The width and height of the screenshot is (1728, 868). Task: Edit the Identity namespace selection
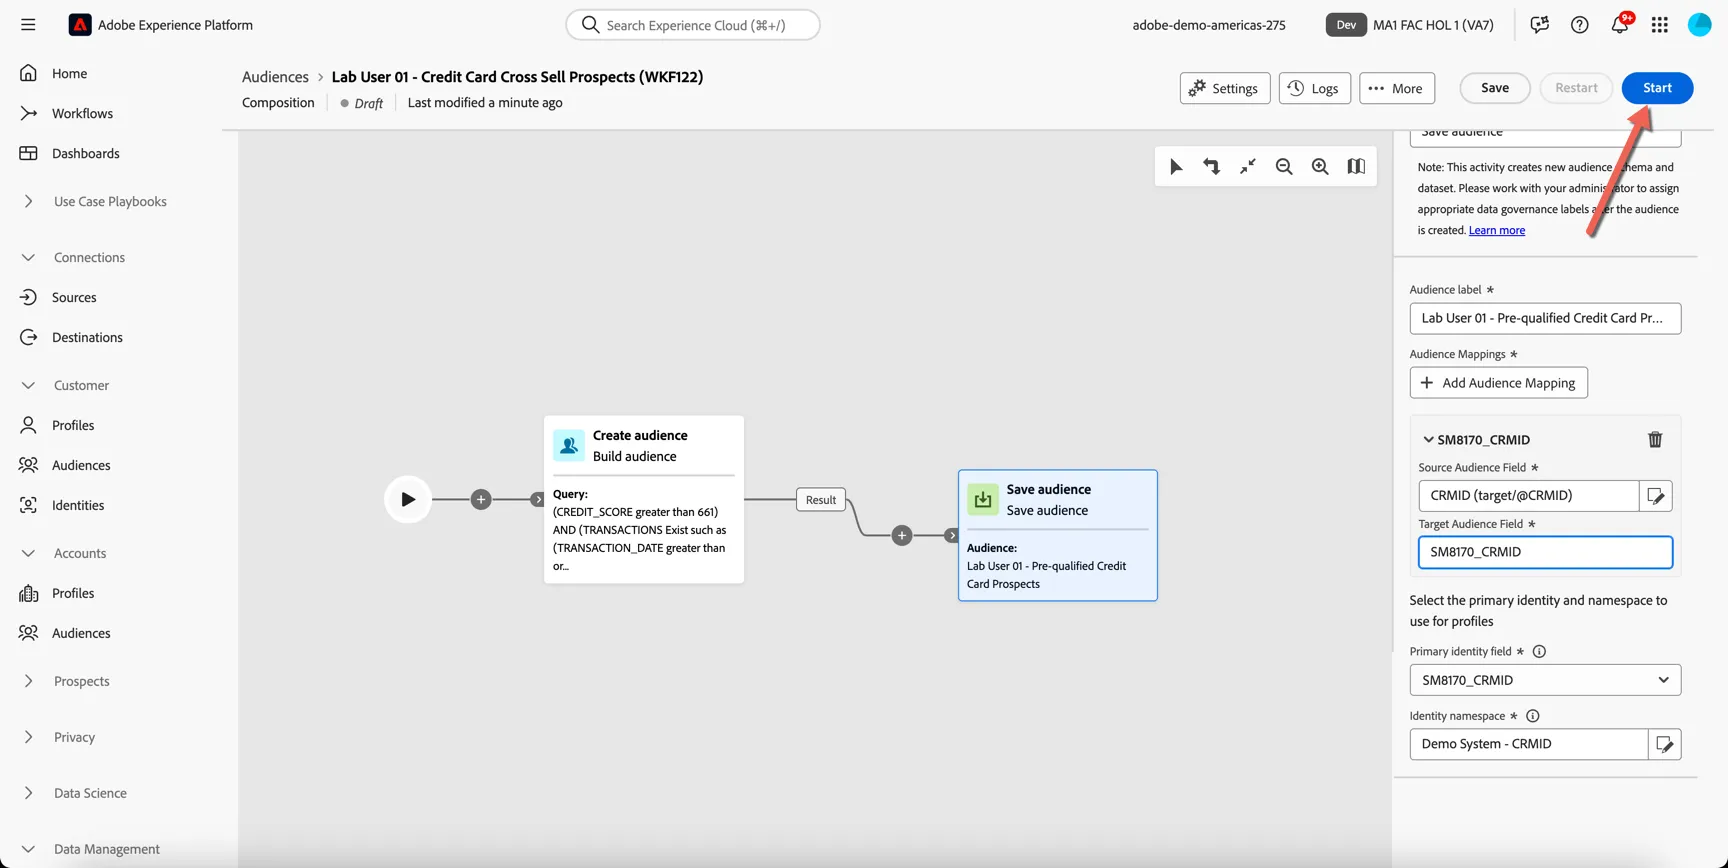[x=1664, y=744]
